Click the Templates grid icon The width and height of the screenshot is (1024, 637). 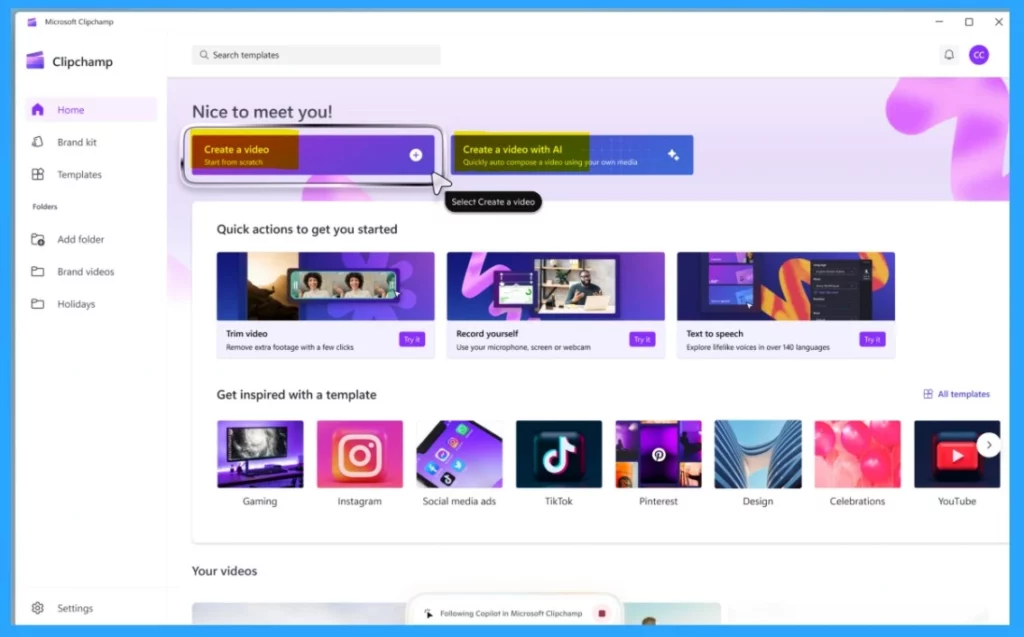pyautogui.click(x=38, y=174)
